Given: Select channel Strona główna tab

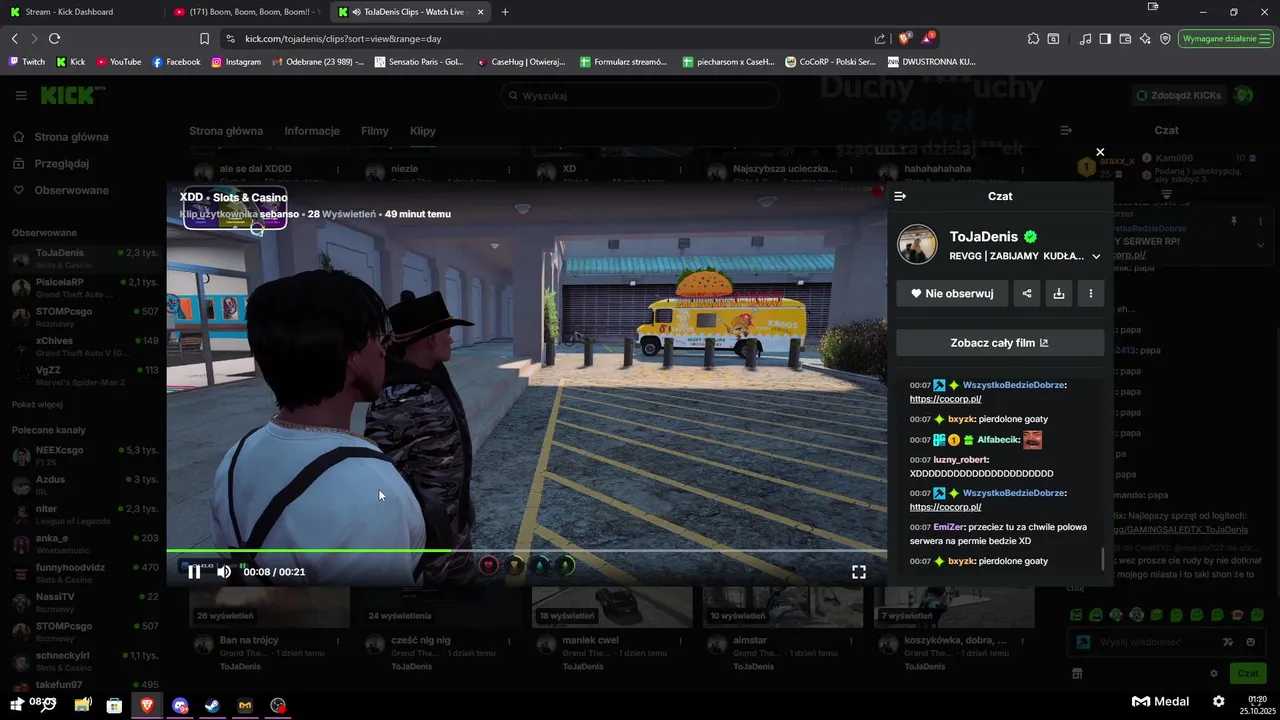Looking at the screenshot, I should [226, 131].
